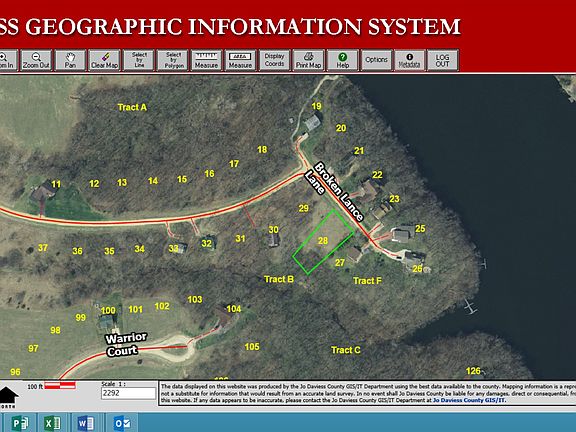Click parcel label 12 on the map
576x432 pixels.
click(94, 184)
